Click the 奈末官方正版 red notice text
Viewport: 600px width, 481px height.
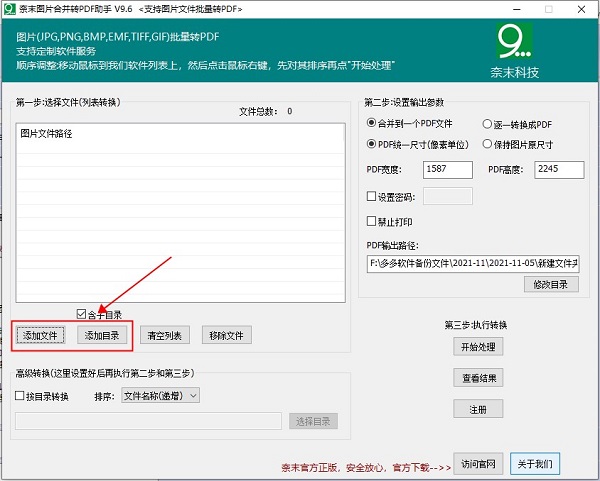[366, 468]
